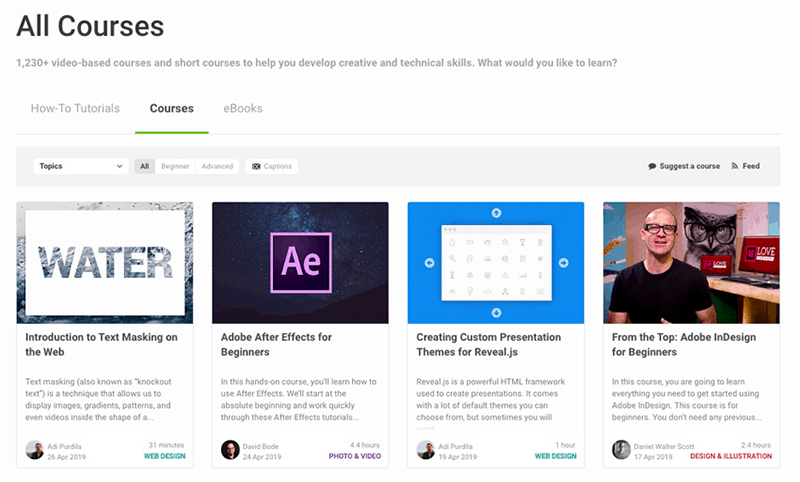Viewport: 800px width, 482px height.
Task: Open Adobe After Effects for Beginners title
Action: [x=276, y=344]
